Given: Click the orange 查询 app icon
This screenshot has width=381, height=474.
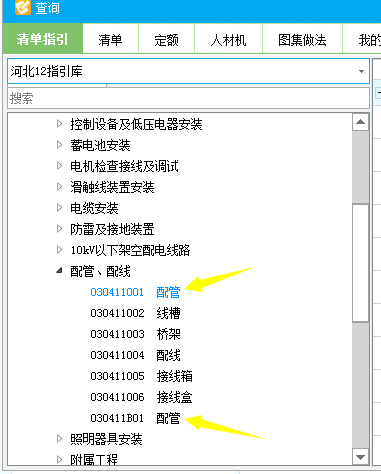Looking at the screenshot, I should point(23,7).
